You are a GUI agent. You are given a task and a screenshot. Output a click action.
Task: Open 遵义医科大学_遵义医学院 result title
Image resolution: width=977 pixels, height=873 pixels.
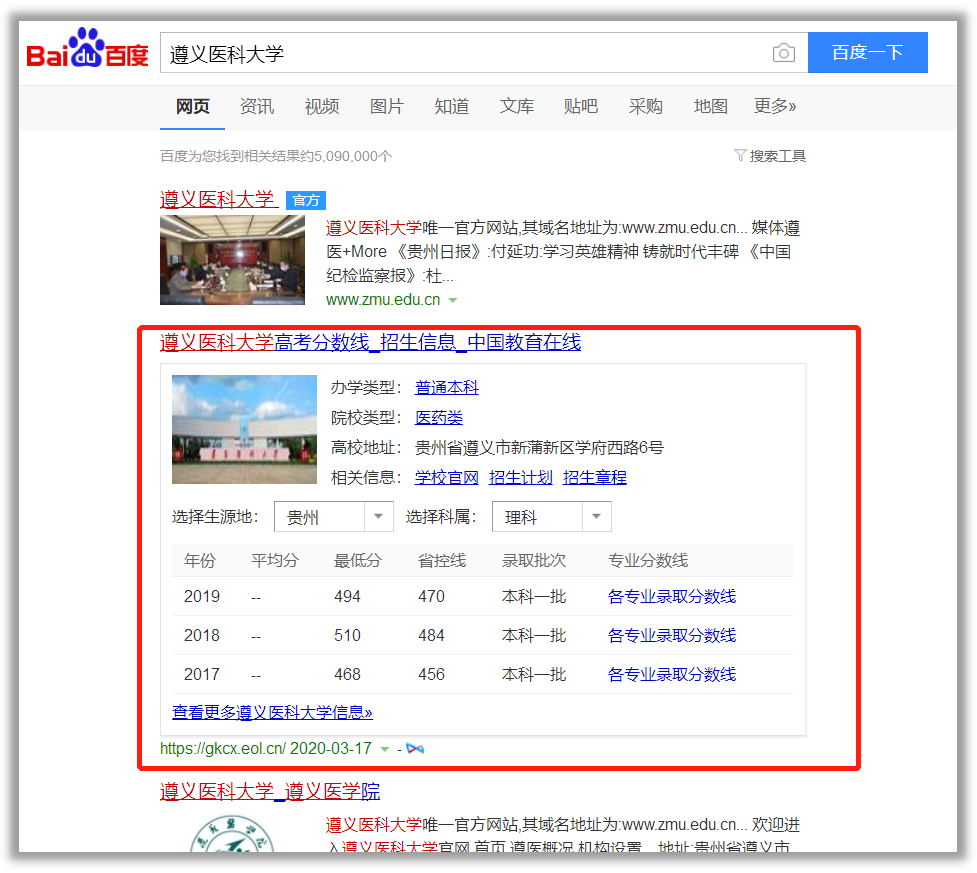[270, 791]
